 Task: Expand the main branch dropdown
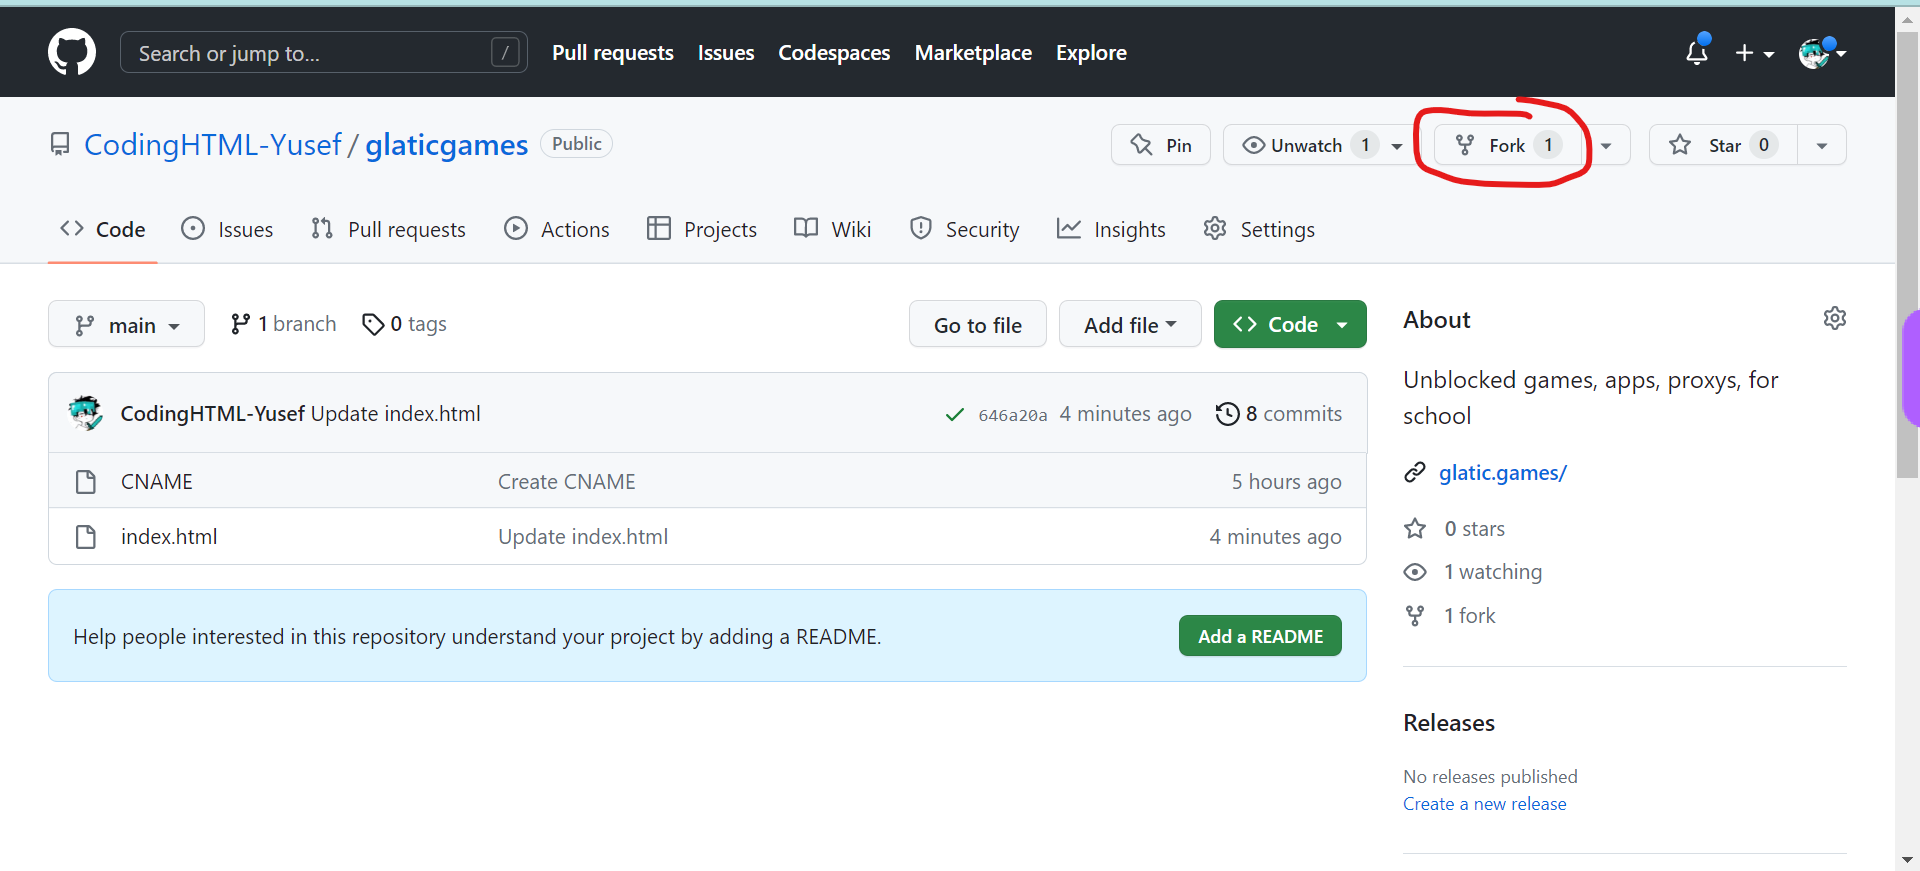[x=126, y=325]
